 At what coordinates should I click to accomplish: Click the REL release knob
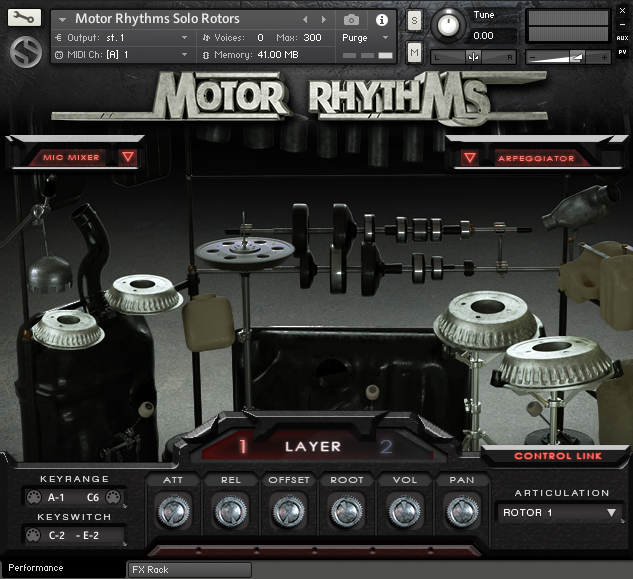231,512
